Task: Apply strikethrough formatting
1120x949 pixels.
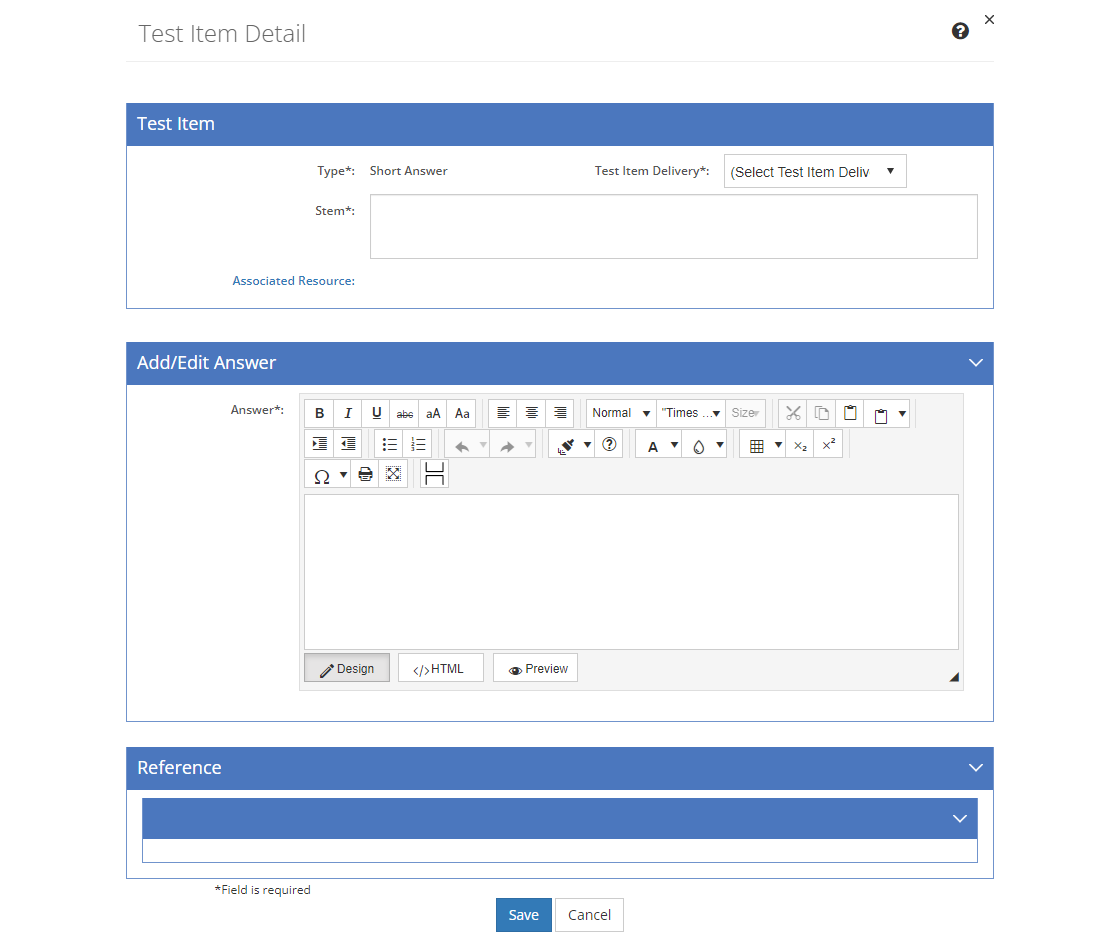Action: (x=405, y=413)
